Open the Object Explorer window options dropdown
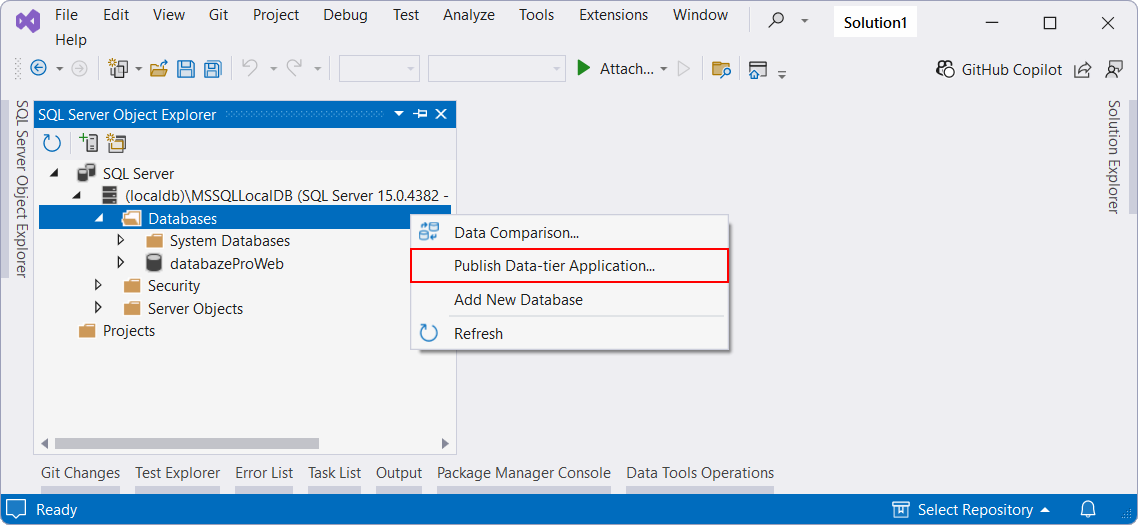The height and width of the screenshot is (525, 1138). coord(398,114)
